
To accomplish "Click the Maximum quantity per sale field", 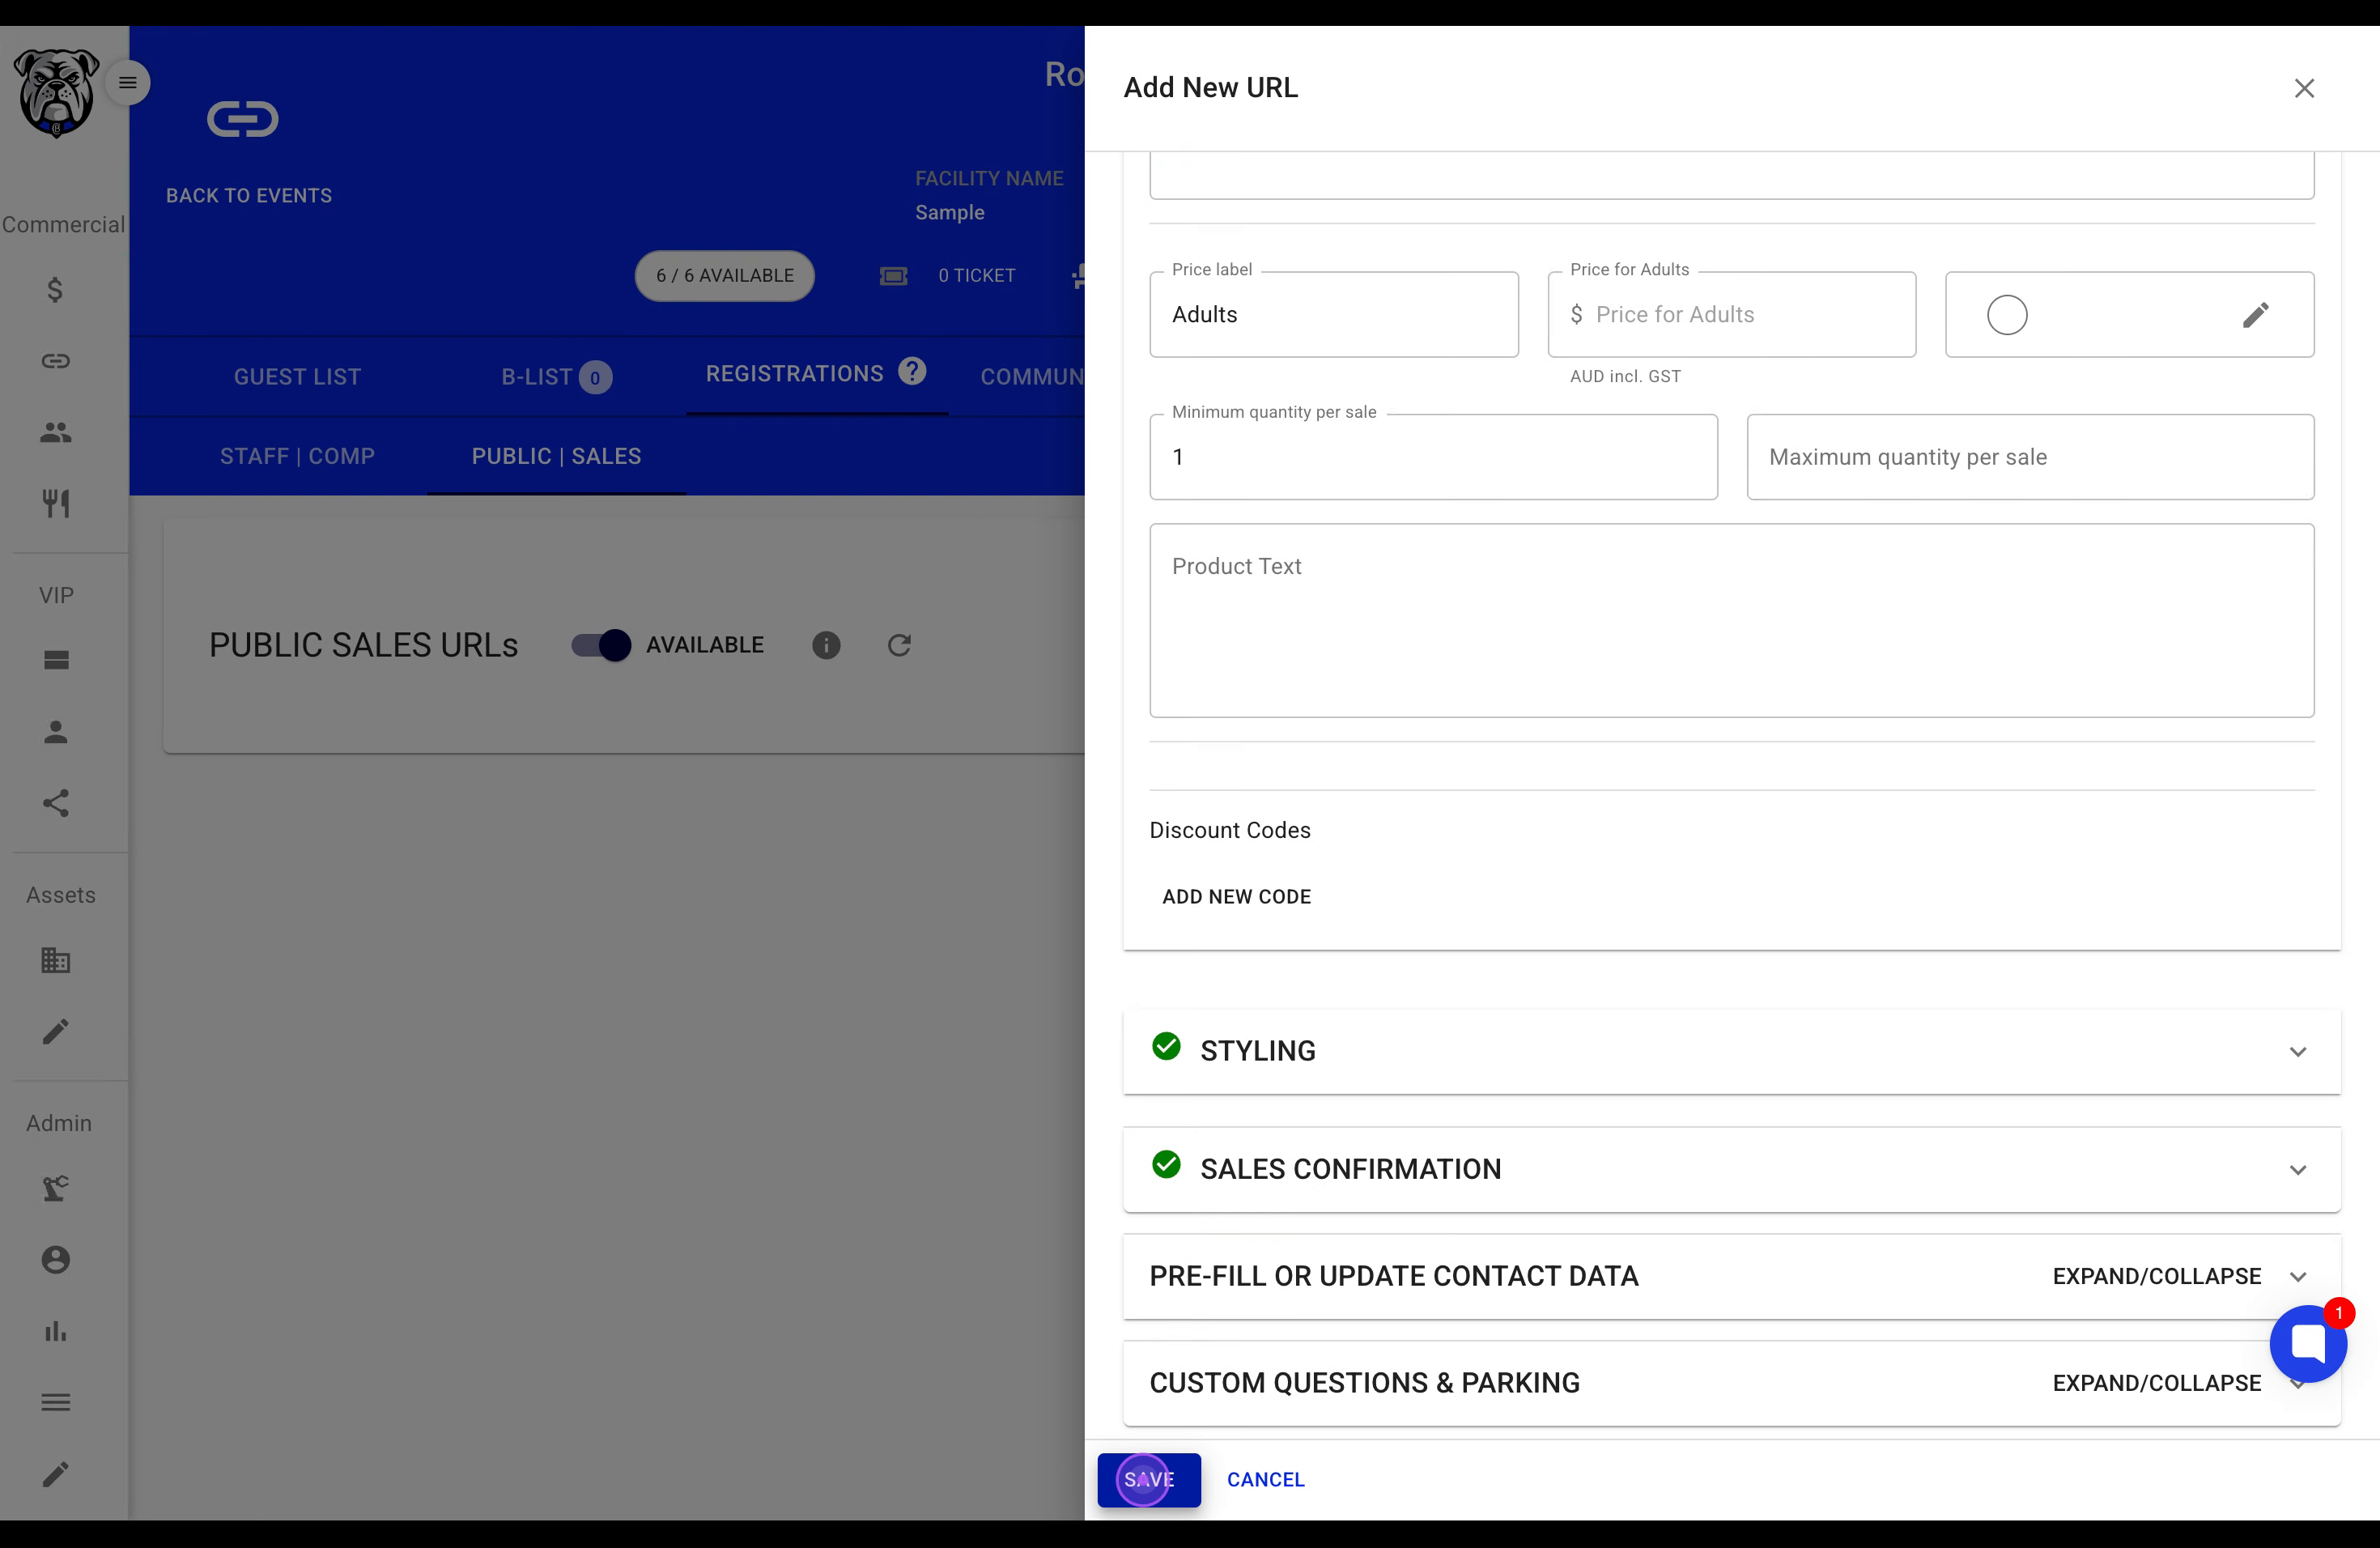I will (2030, 457).
